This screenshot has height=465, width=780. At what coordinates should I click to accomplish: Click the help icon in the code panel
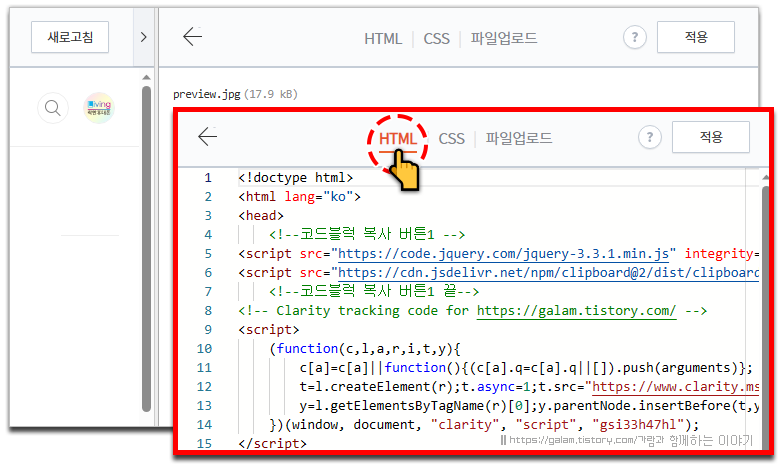pos(650,137)
